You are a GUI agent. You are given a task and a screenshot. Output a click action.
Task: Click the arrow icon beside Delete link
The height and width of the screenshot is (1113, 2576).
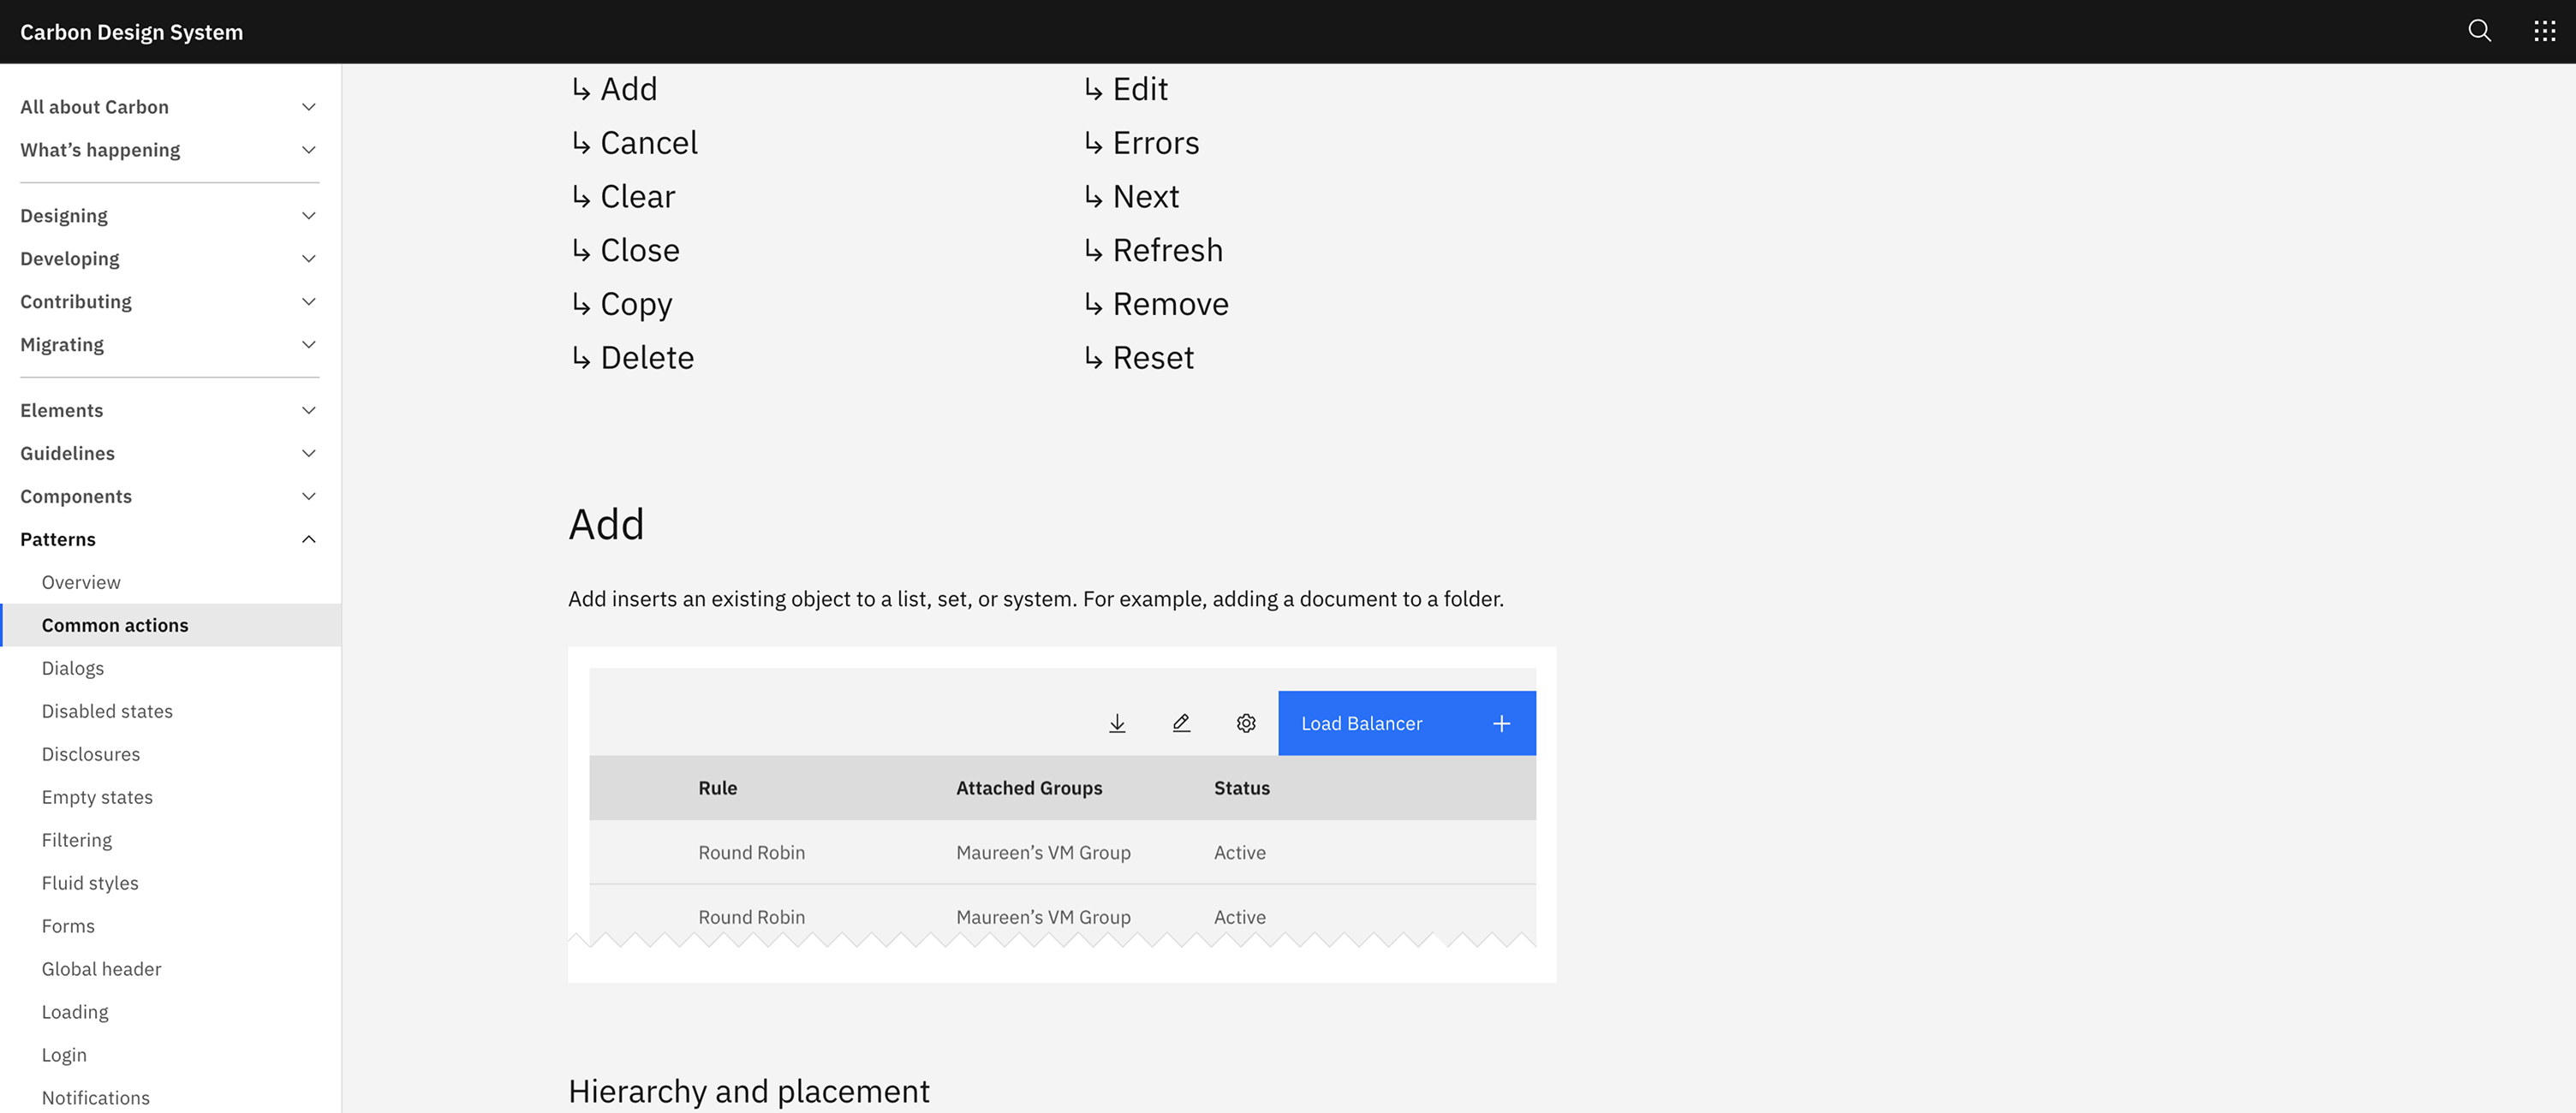(x=581, y=358)
